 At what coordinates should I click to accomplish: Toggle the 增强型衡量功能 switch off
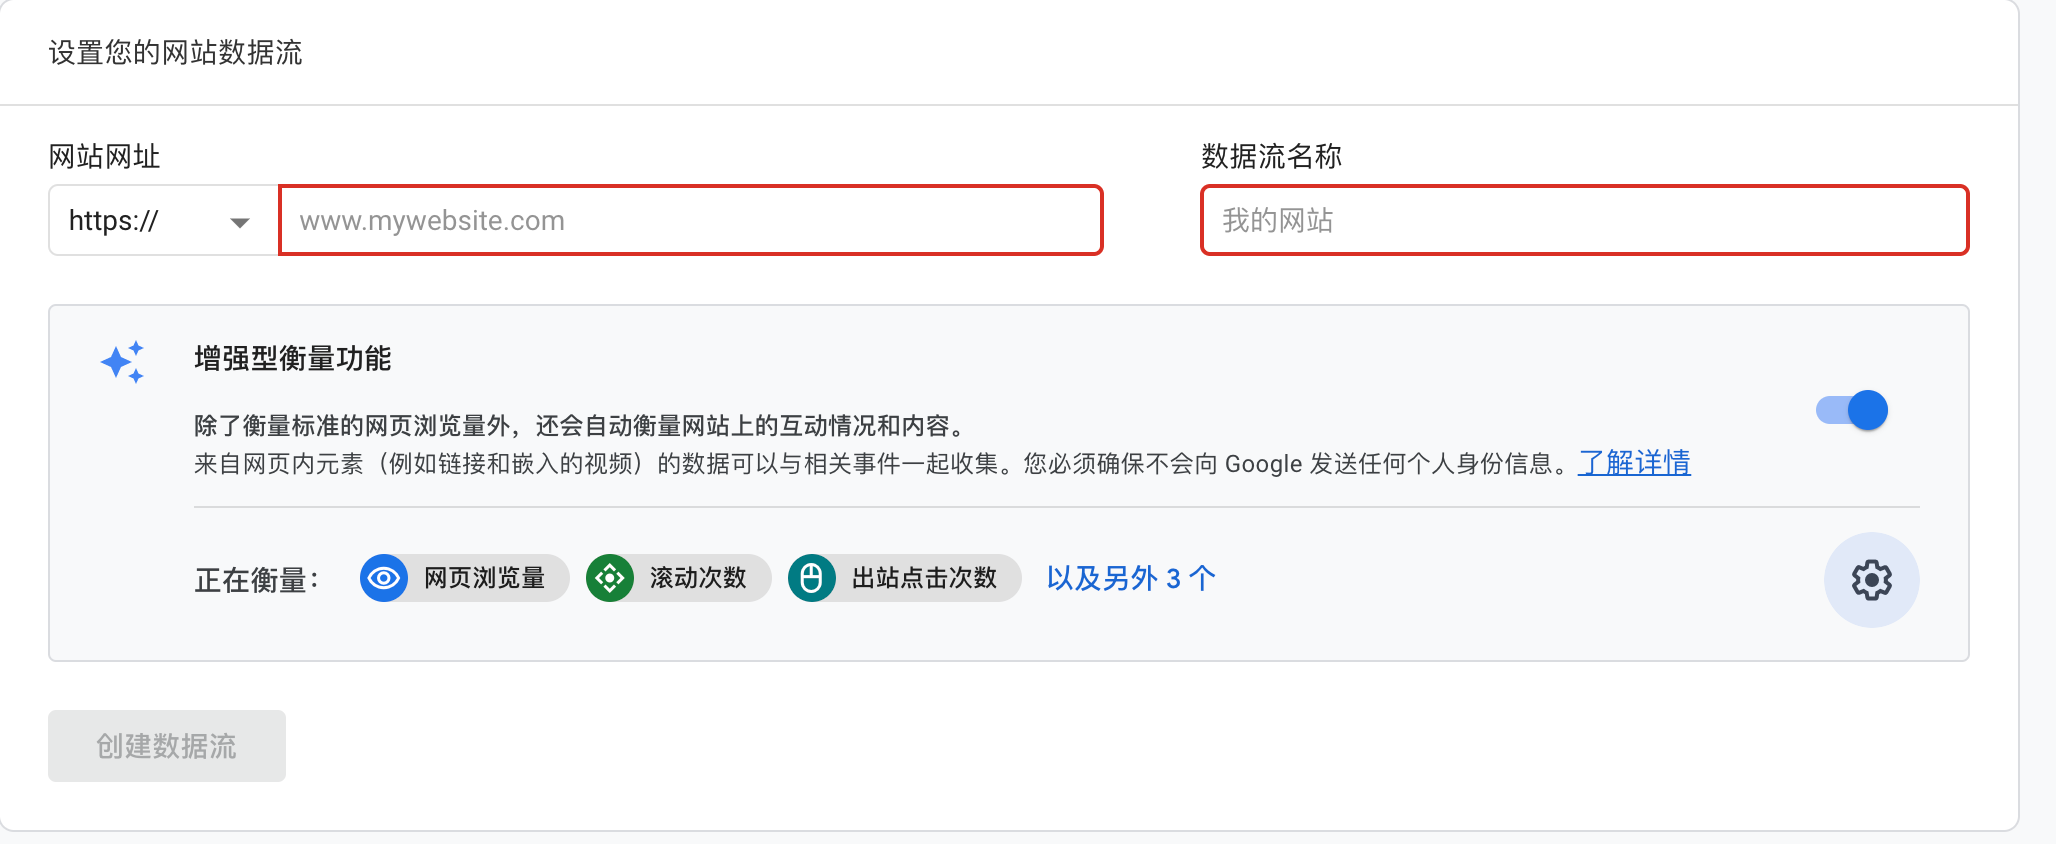click(1852, 410)
